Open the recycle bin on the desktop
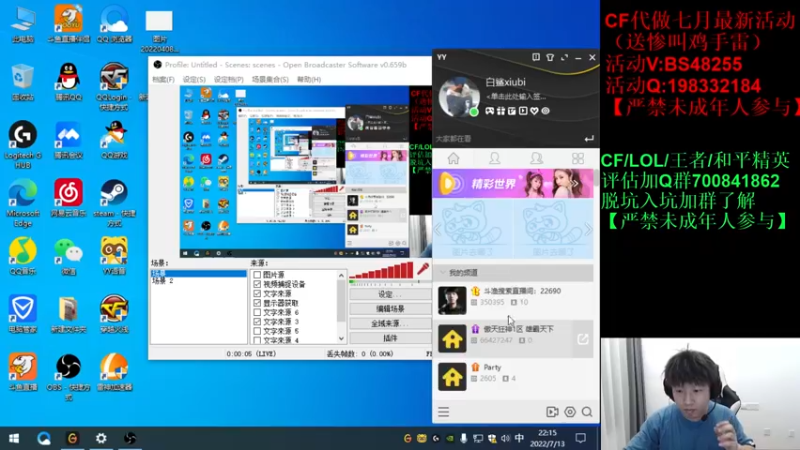Image resolution: width=800 pixels, height=450 pixels. tap(22, 80)
